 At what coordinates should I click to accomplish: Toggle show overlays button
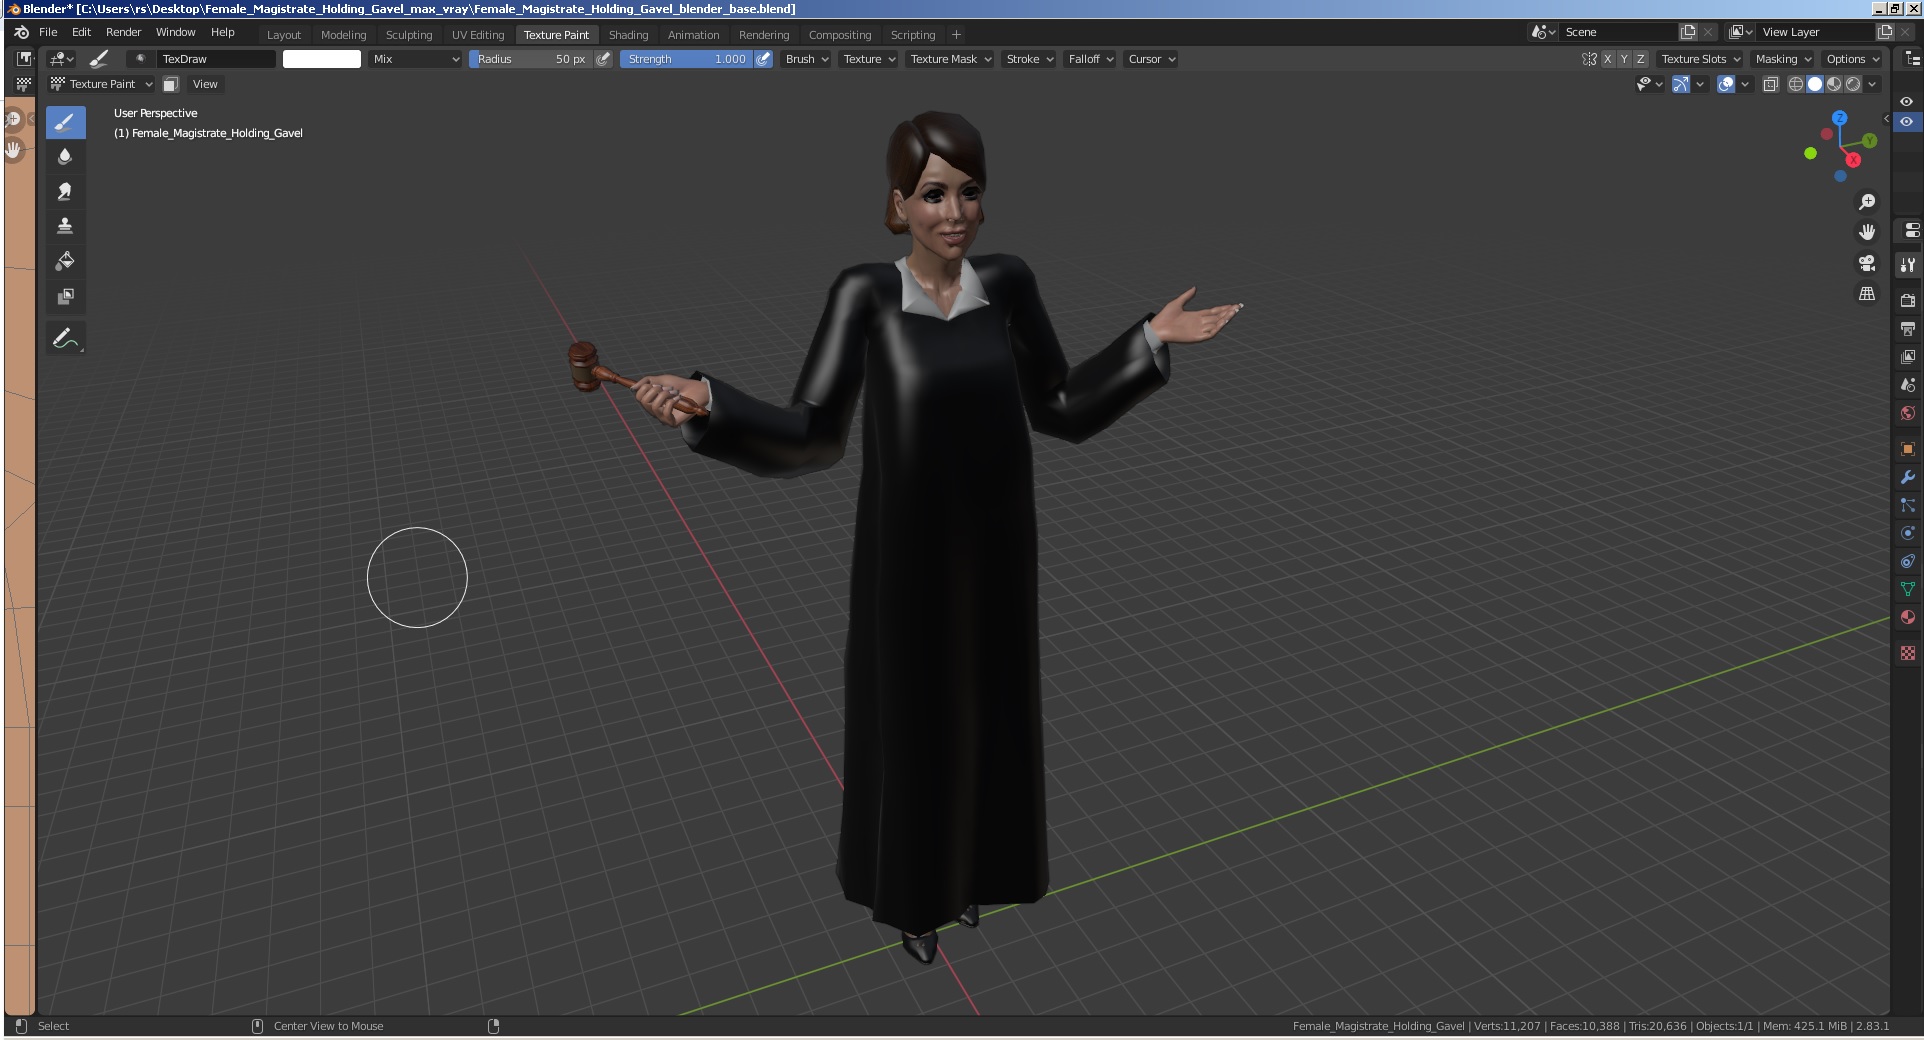pyautogui.click(x=1726, y=84)
